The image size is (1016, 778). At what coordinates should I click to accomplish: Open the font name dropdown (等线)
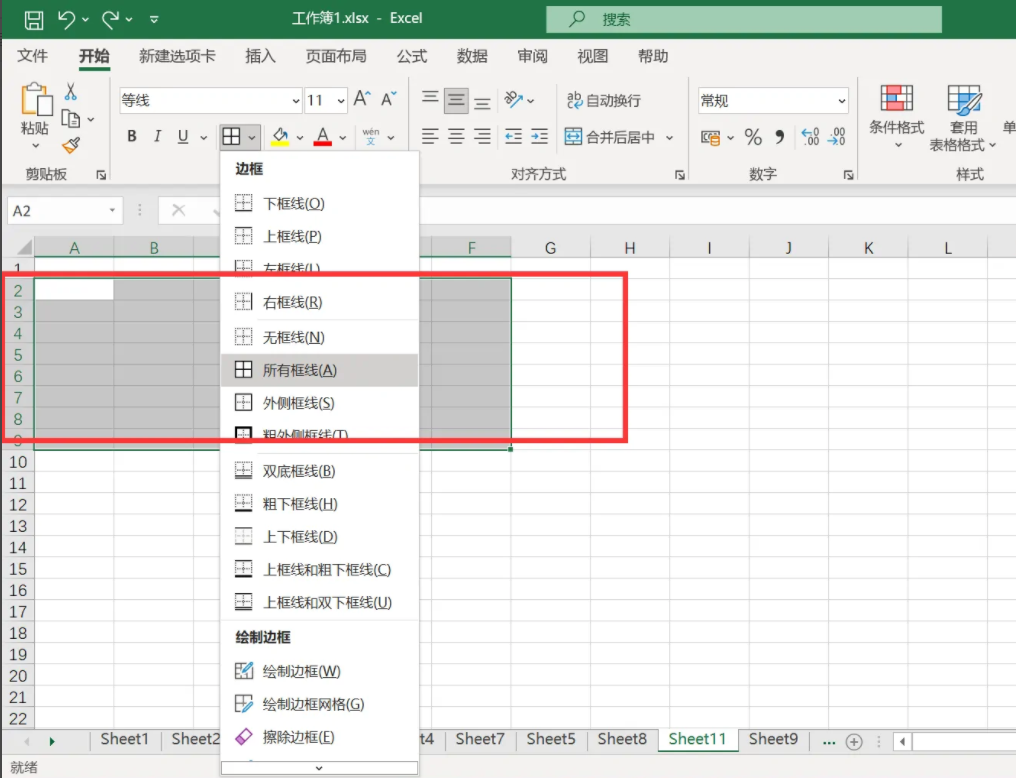tap(296, 101)
